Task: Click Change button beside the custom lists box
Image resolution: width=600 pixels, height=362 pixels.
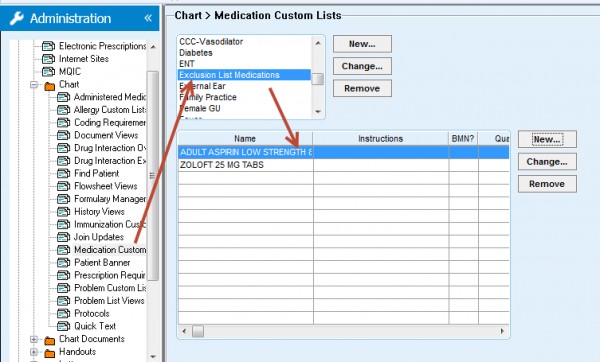Action: 362,66
